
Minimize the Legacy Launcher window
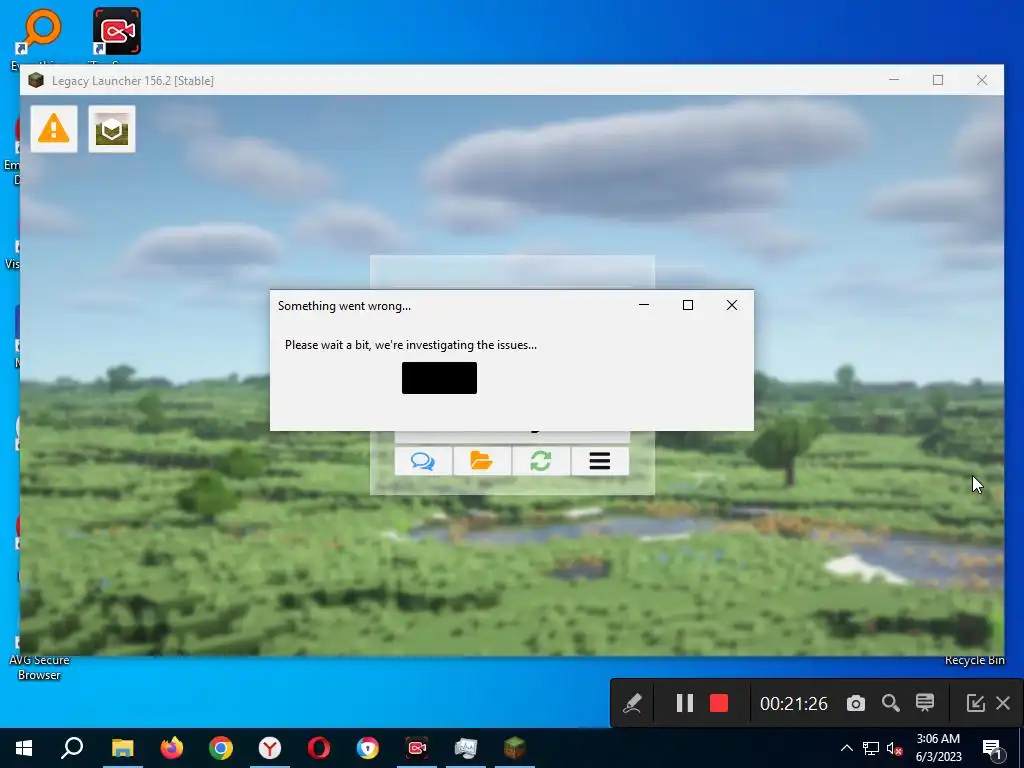tap(894, 80)
